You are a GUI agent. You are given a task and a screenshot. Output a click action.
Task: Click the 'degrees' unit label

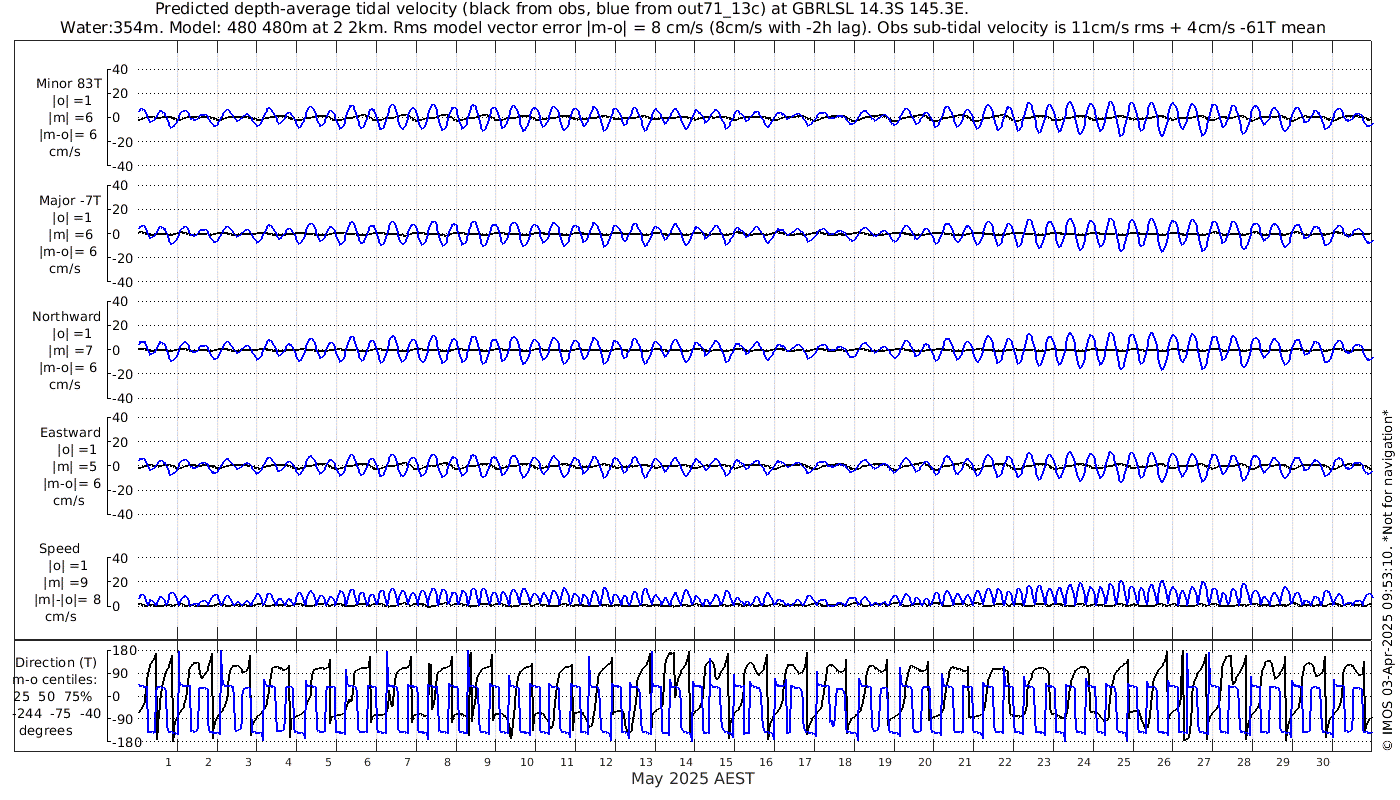point(46,731)
